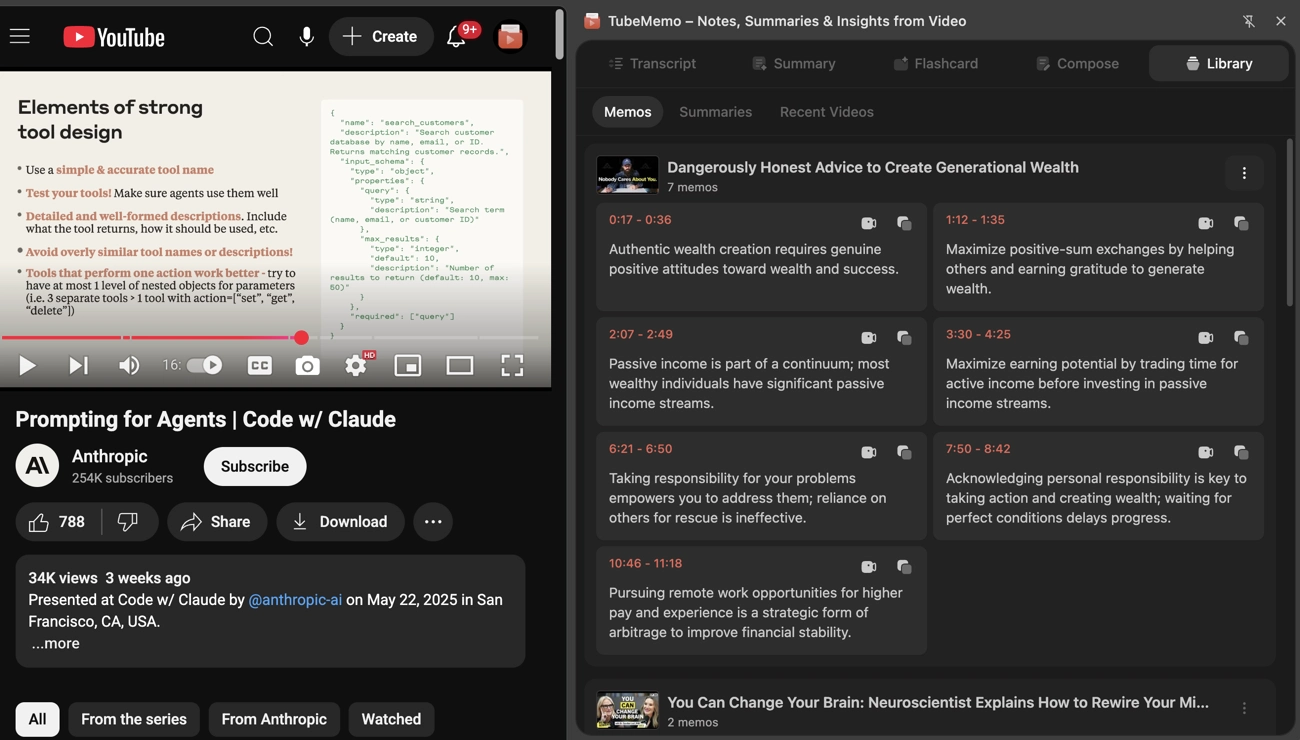Skip to next video
The width and height of the screenshot is (1300, 740).
tap(78, 366)
